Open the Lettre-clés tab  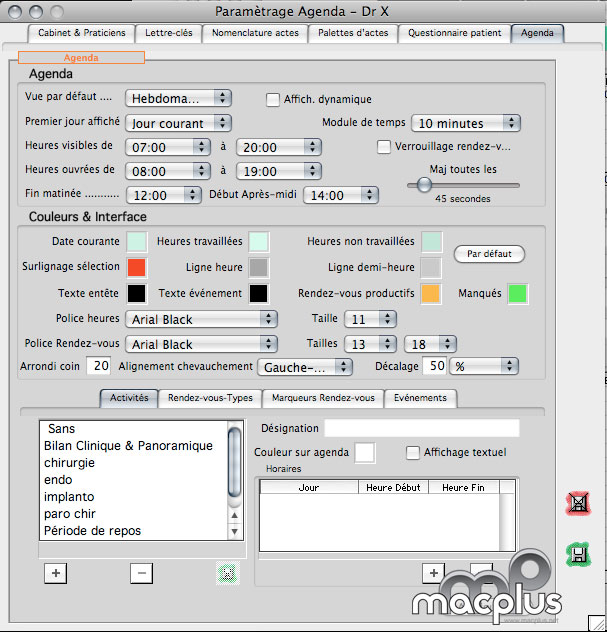pos(168,33)
